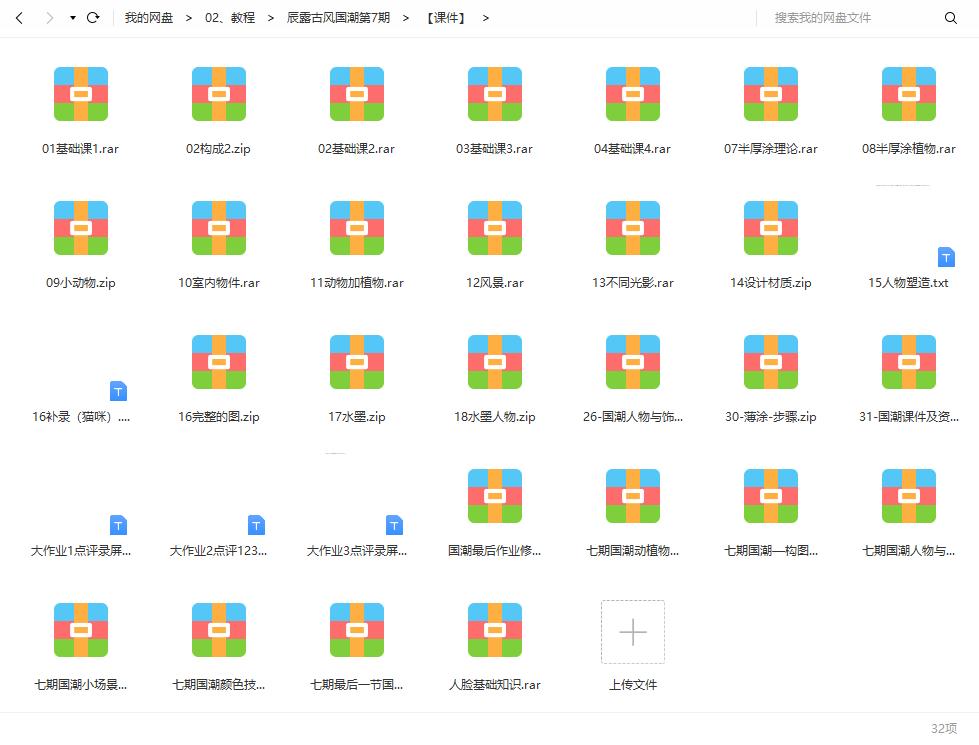Screen dimensions: 979x745
Task: Select the 30-薄涂-步骤.zip archive icon
Action: click(771, 362)
